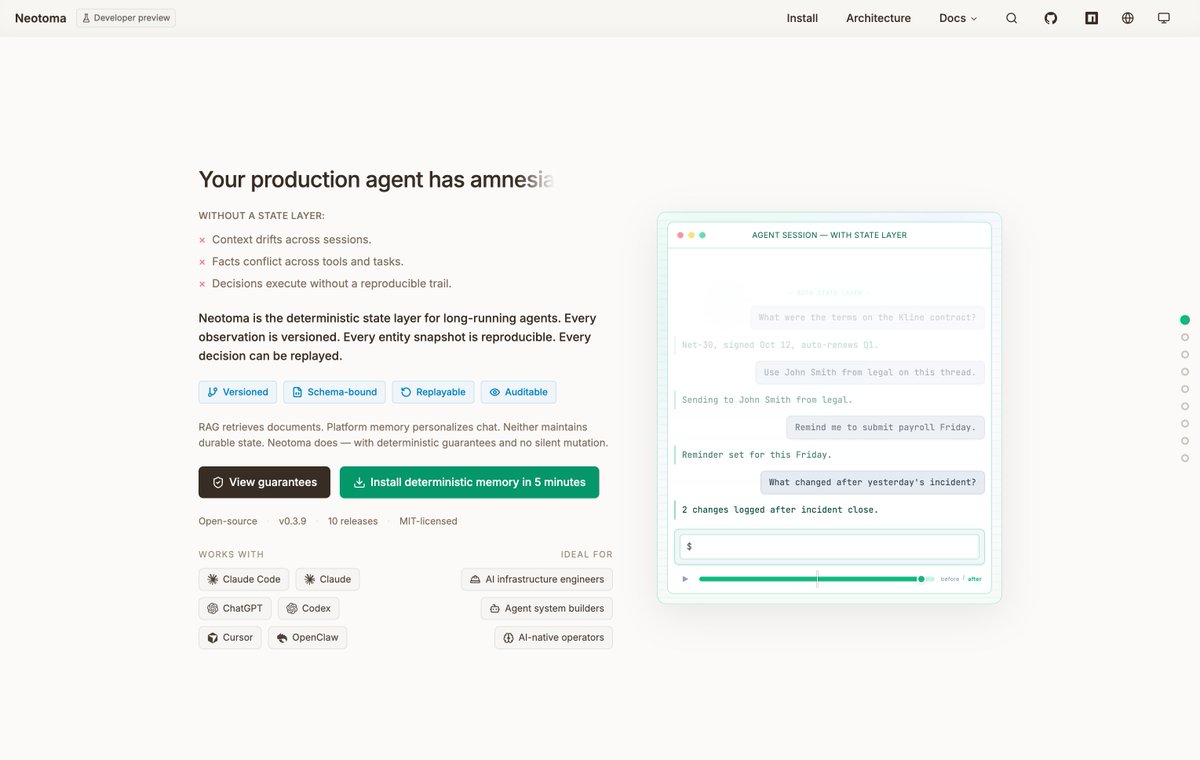Click the Versioned badge
1200x760 pixels.
point(238,392)
